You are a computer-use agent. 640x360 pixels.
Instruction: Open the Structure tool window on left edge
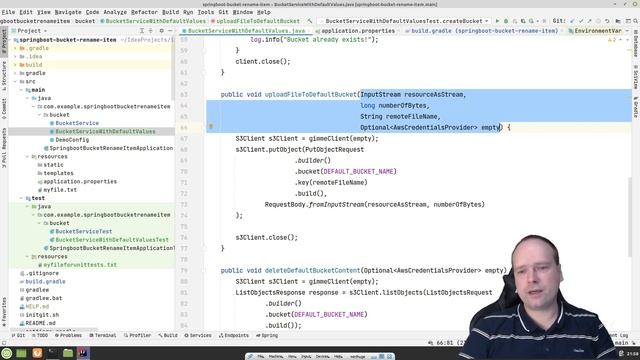[4, 76]
